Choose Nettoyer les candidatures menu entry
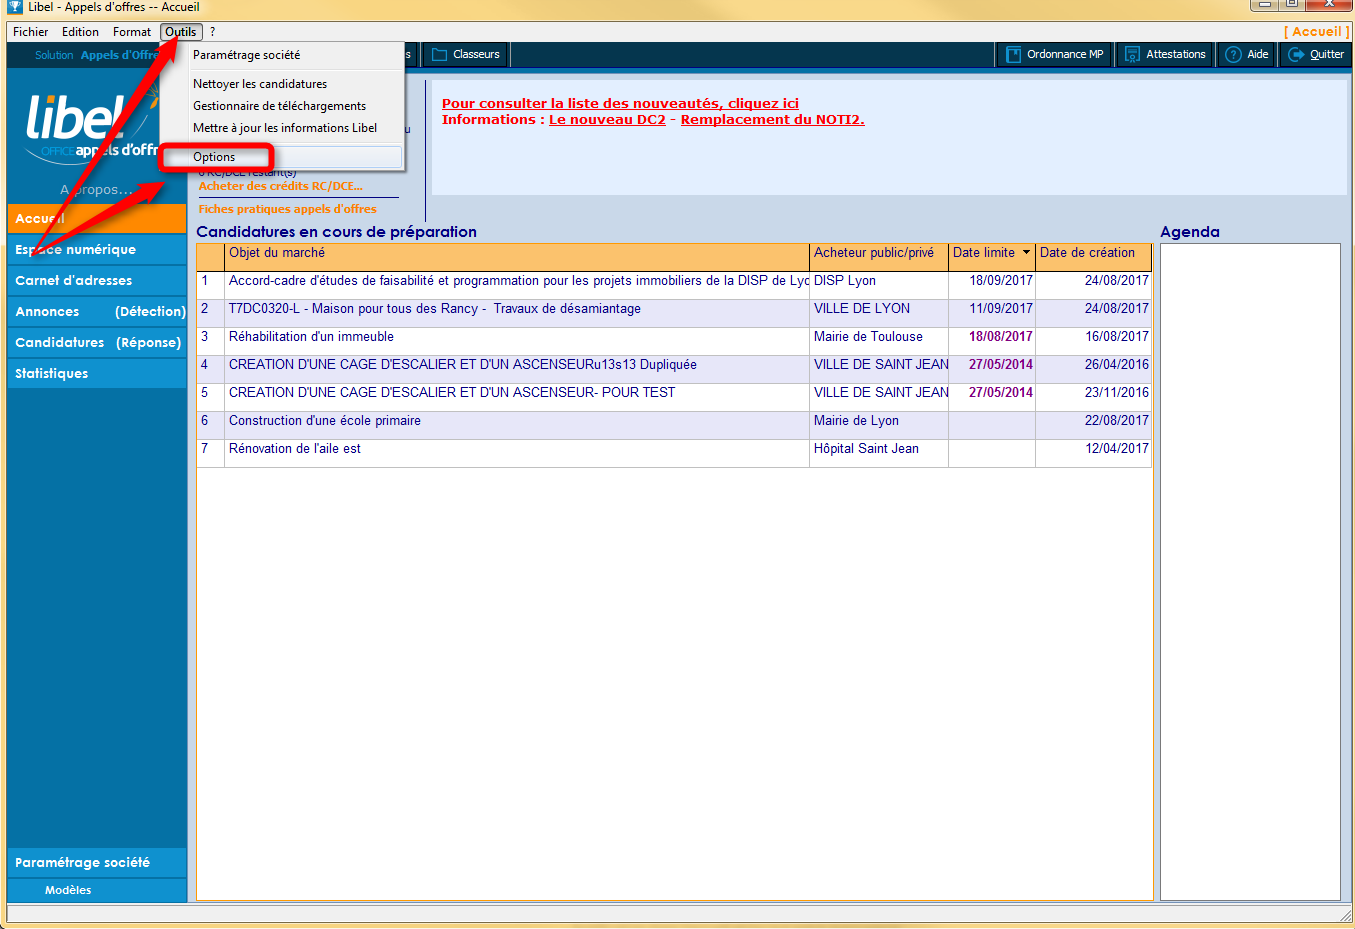 [282, 84]
